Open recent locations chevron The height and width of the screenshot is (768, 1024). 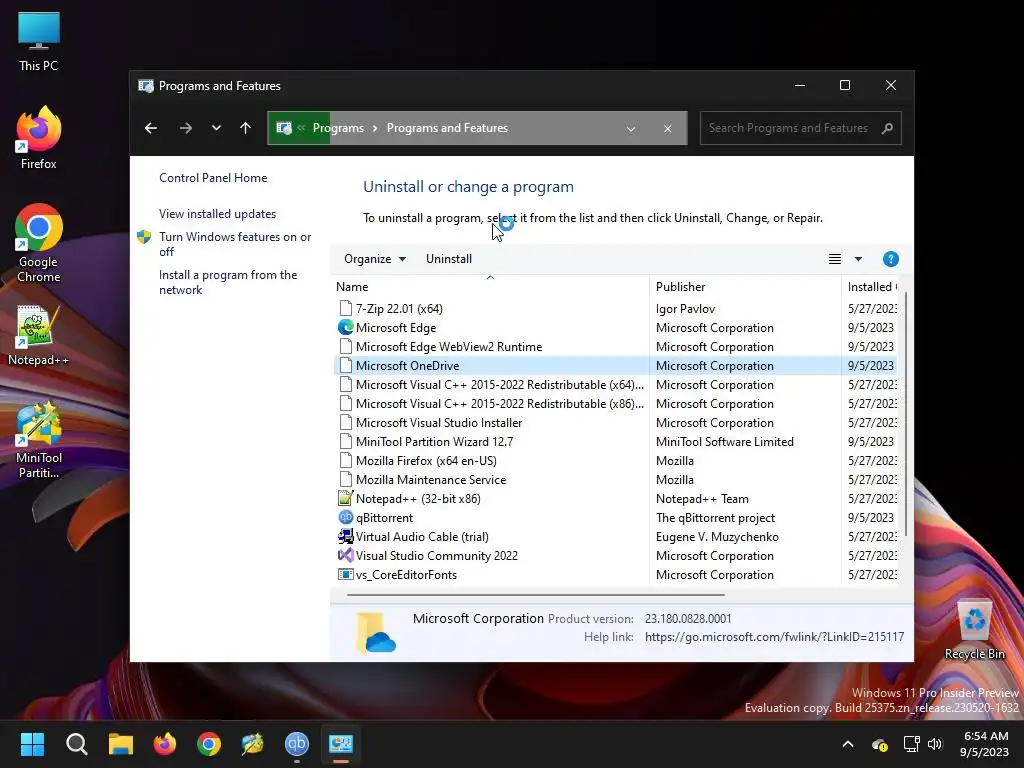pyautogui.click(x=216, y=128)
